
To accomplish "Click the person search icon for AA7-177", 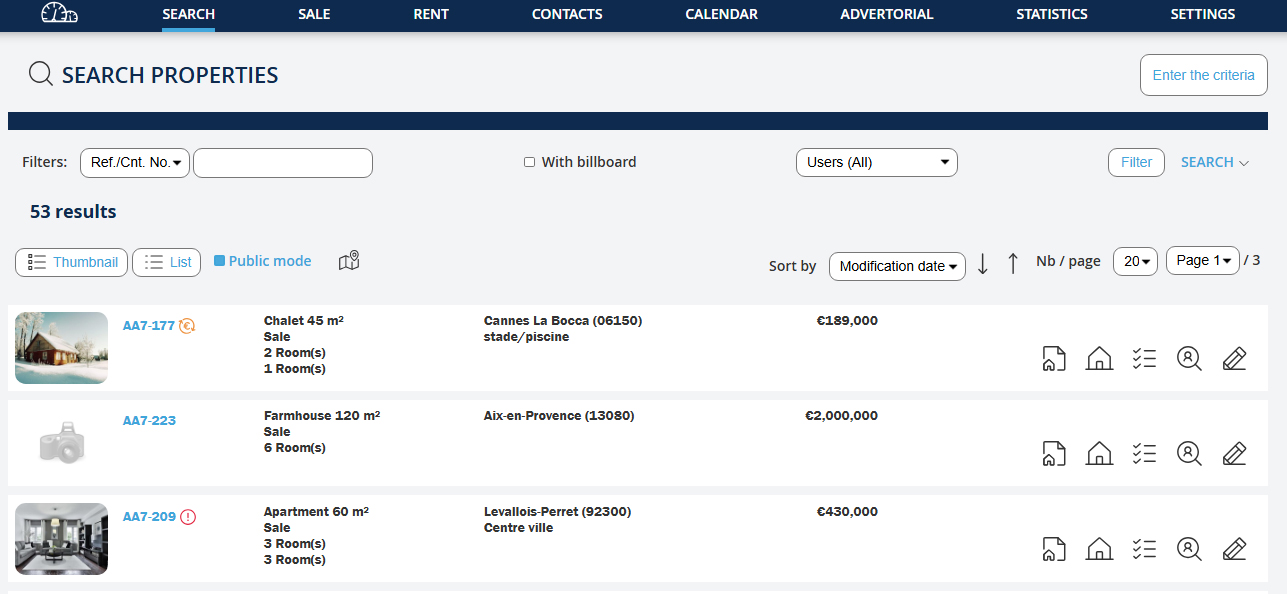I will coord(1189,358).
